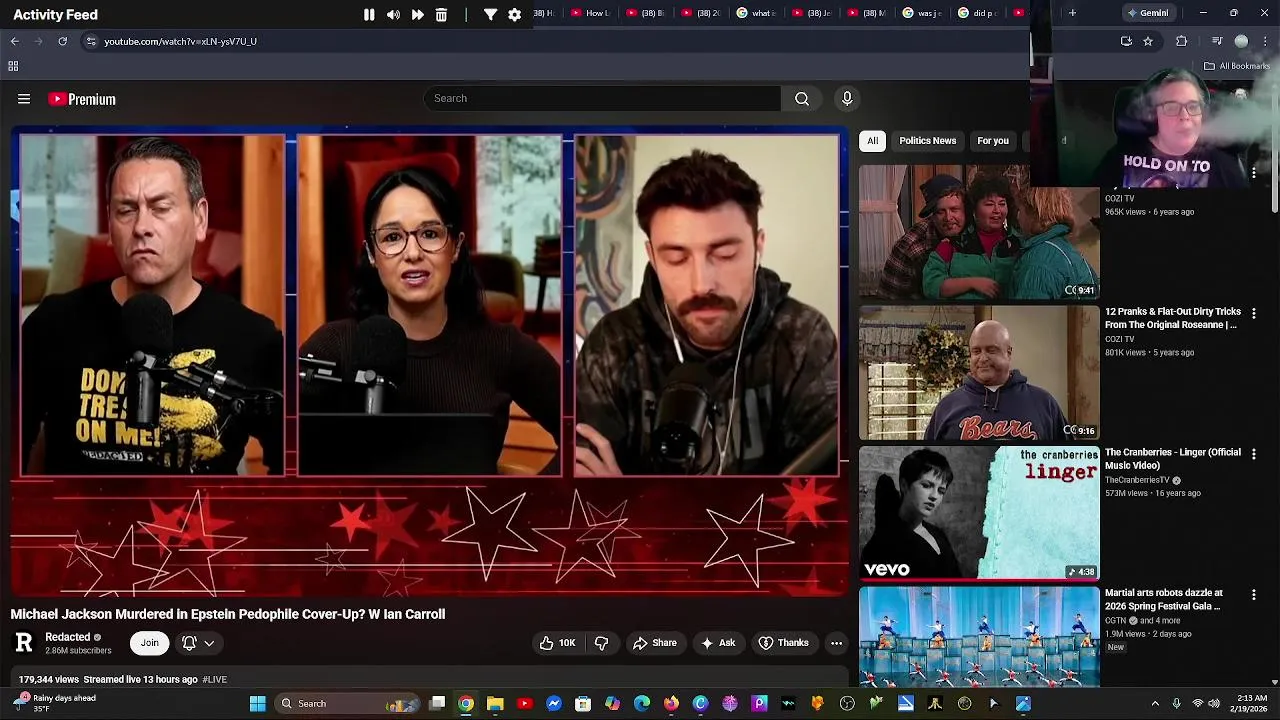Go back in browser history

point(14,41)
